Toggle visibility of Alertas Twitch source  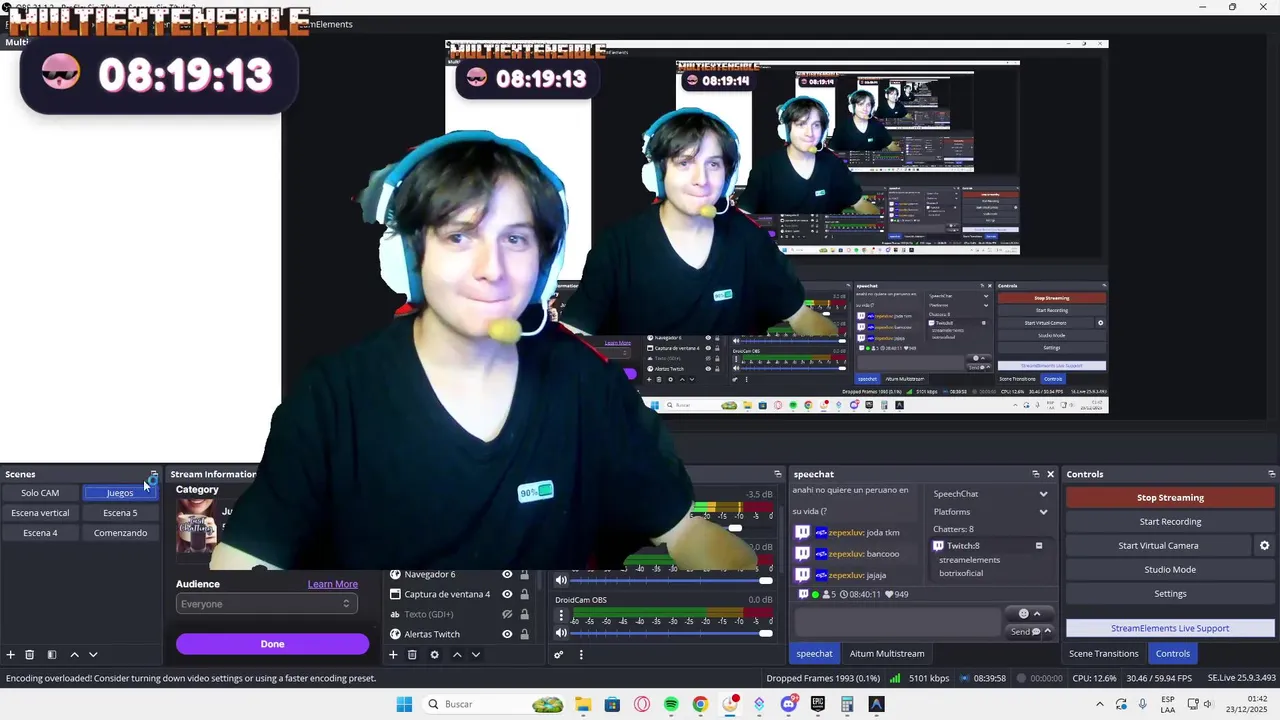[x=507, y=634]
